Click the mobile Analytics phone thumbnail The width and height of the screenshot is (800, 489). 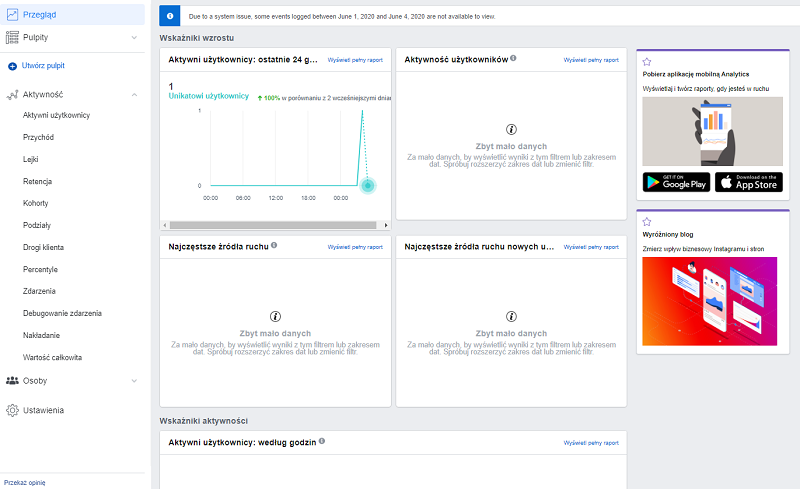point(712,131)
